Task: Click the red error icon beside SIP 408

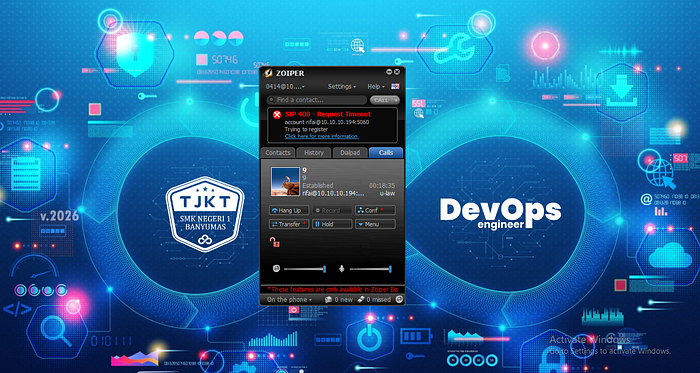Action: tap(277, 115)
